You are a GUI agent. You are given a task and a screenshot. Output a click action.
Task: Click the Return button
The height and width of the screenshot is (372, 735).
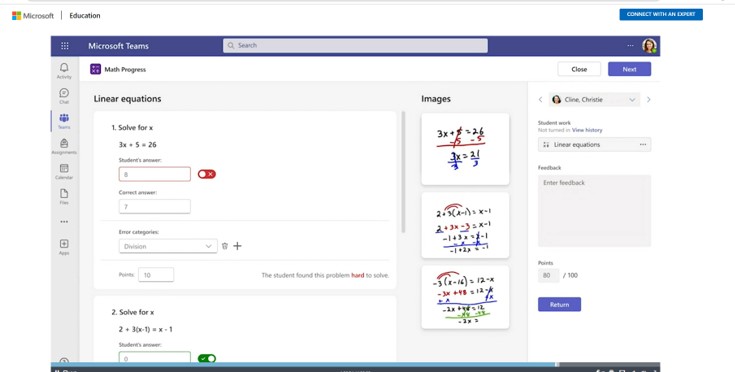tap(559, 304)
